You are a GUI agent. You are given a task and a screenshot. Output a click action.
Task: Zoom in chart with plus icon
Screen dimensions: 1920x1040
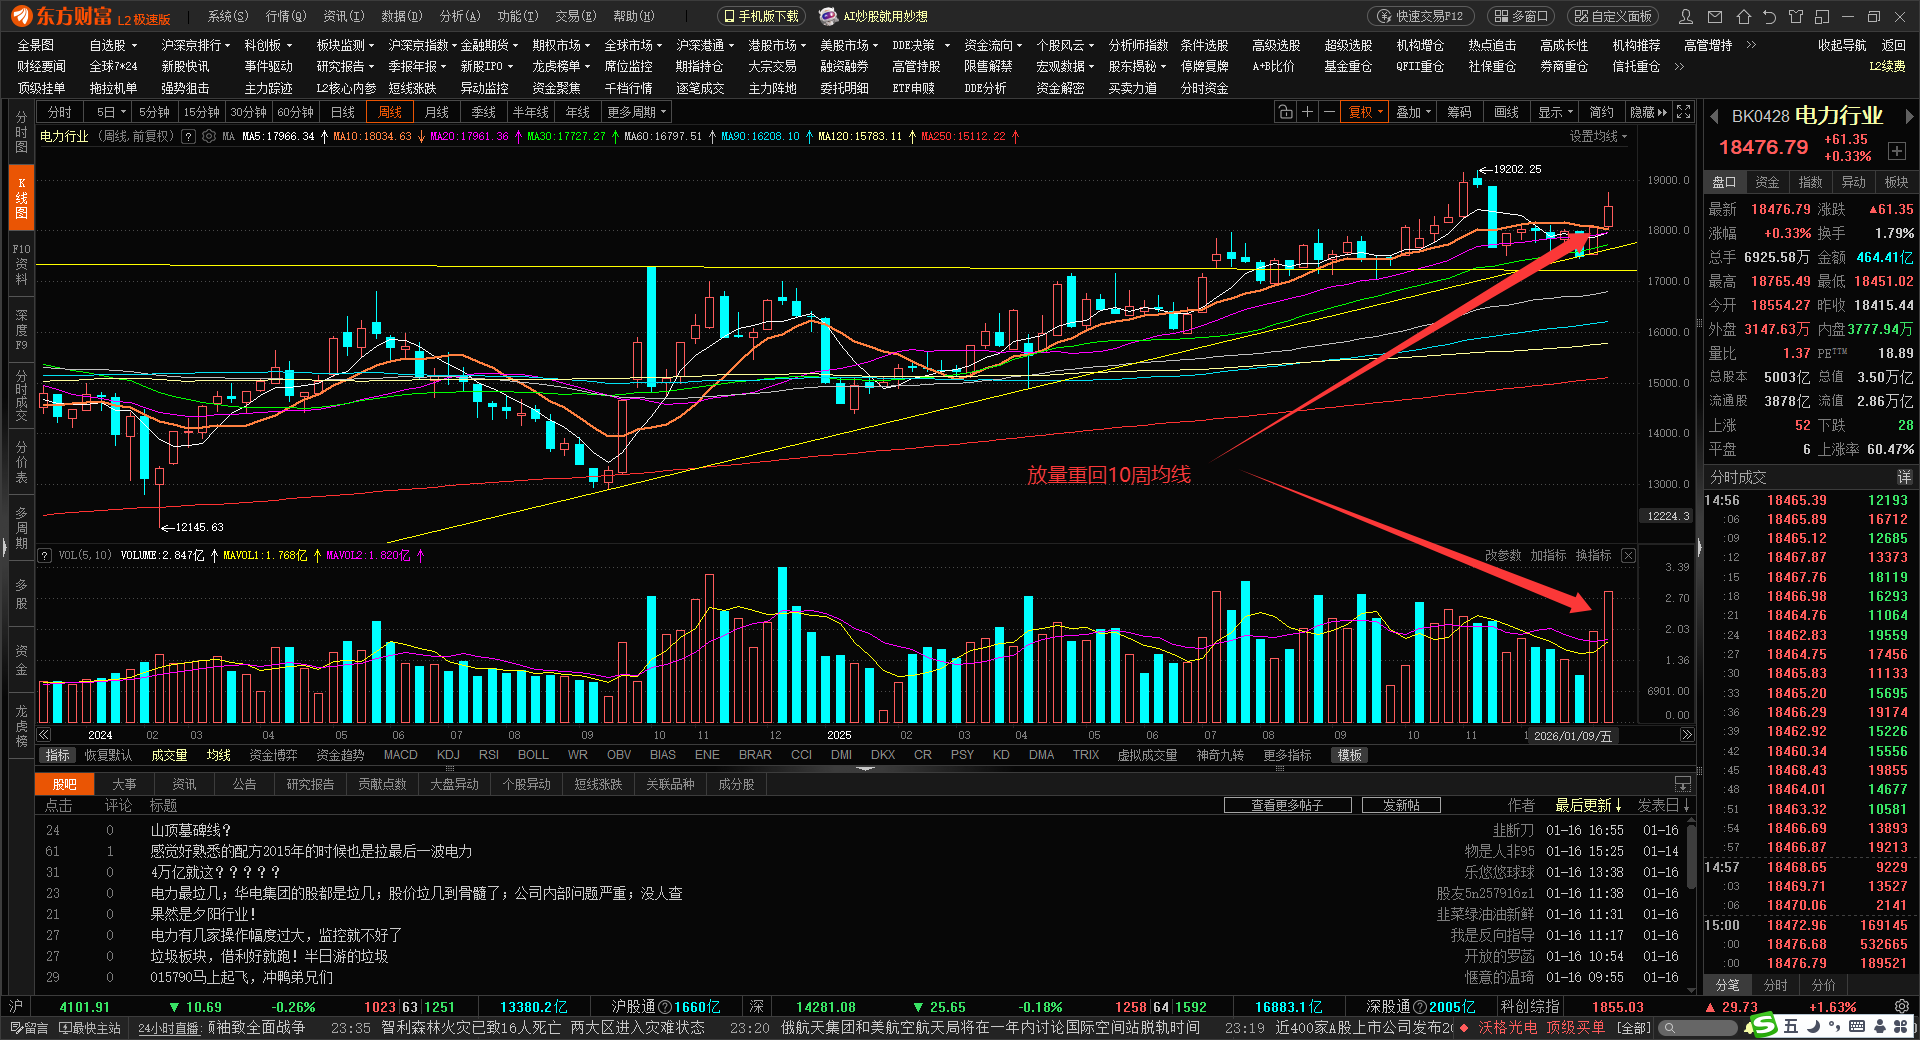1307,112
